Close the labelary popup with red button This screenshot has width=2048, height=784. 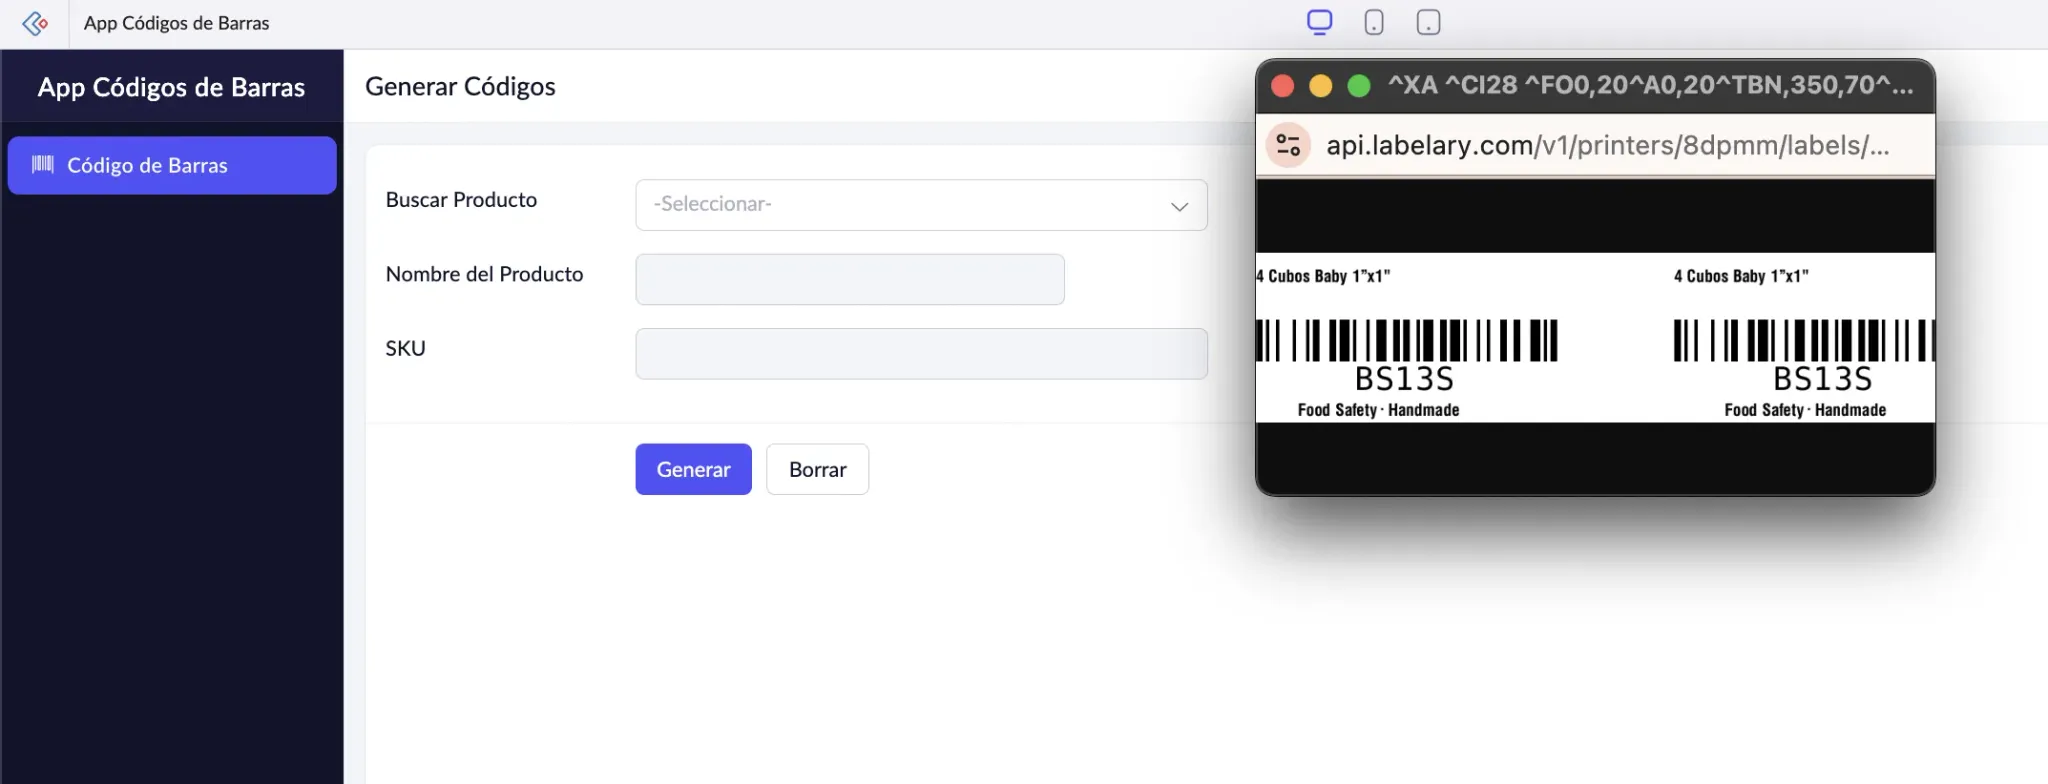pos(1282,86)
